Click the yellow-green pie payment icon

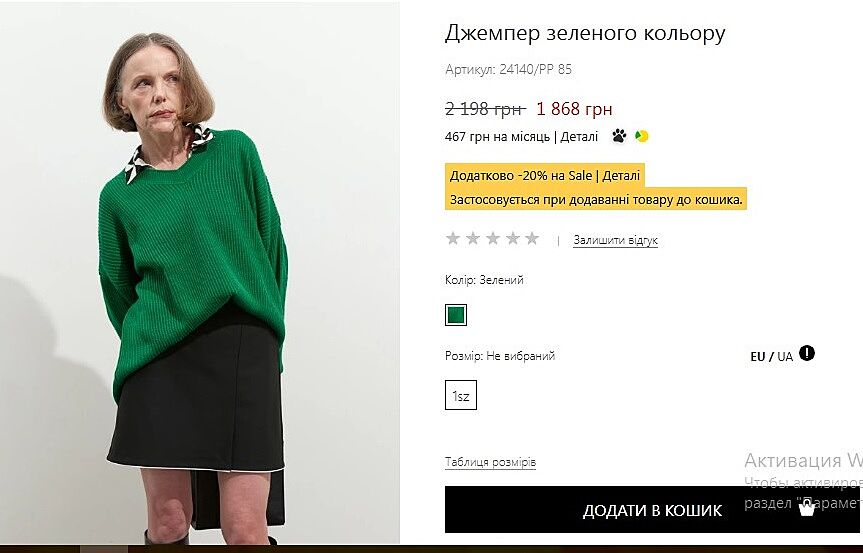click(x=642, y=136)
